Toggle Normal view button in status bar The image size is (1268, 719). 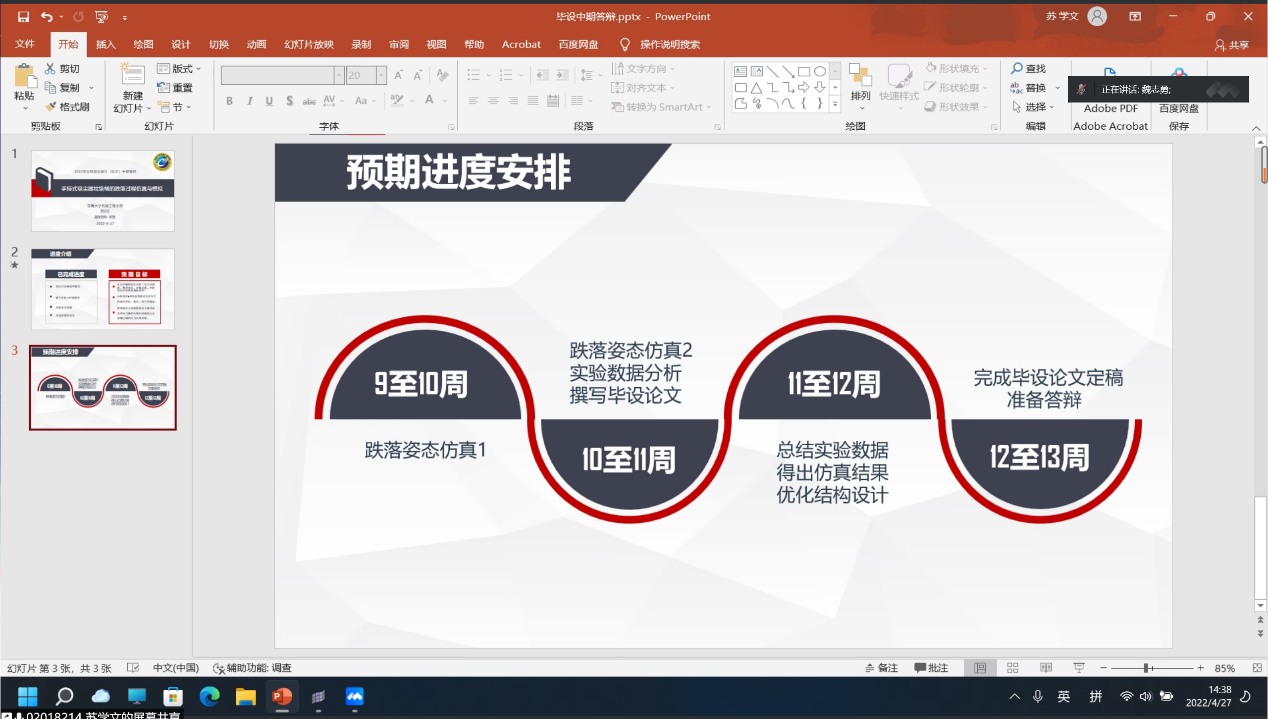[980, 668]
